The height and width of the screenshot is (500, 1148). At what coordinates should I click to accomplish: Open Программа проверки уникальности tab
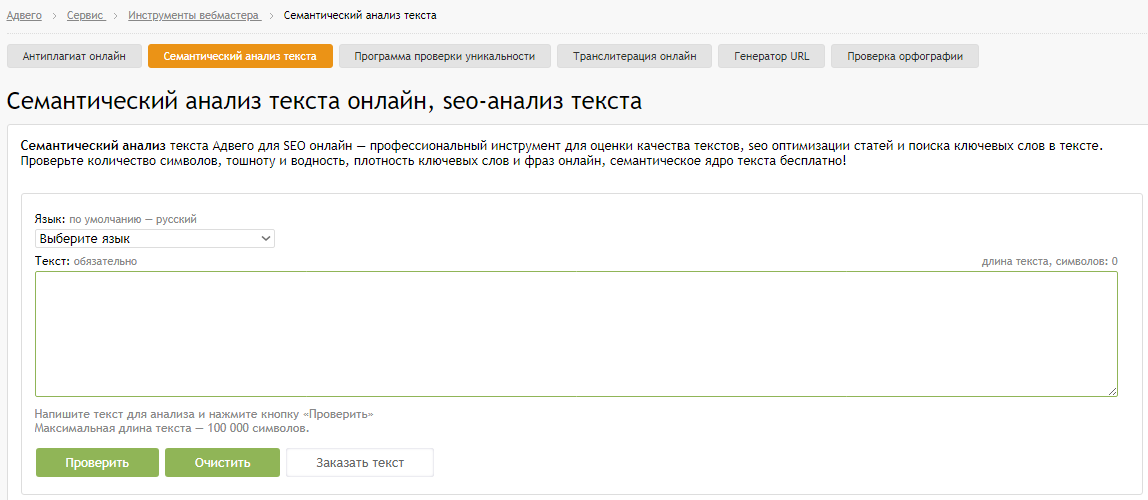(x=445, y=56)
